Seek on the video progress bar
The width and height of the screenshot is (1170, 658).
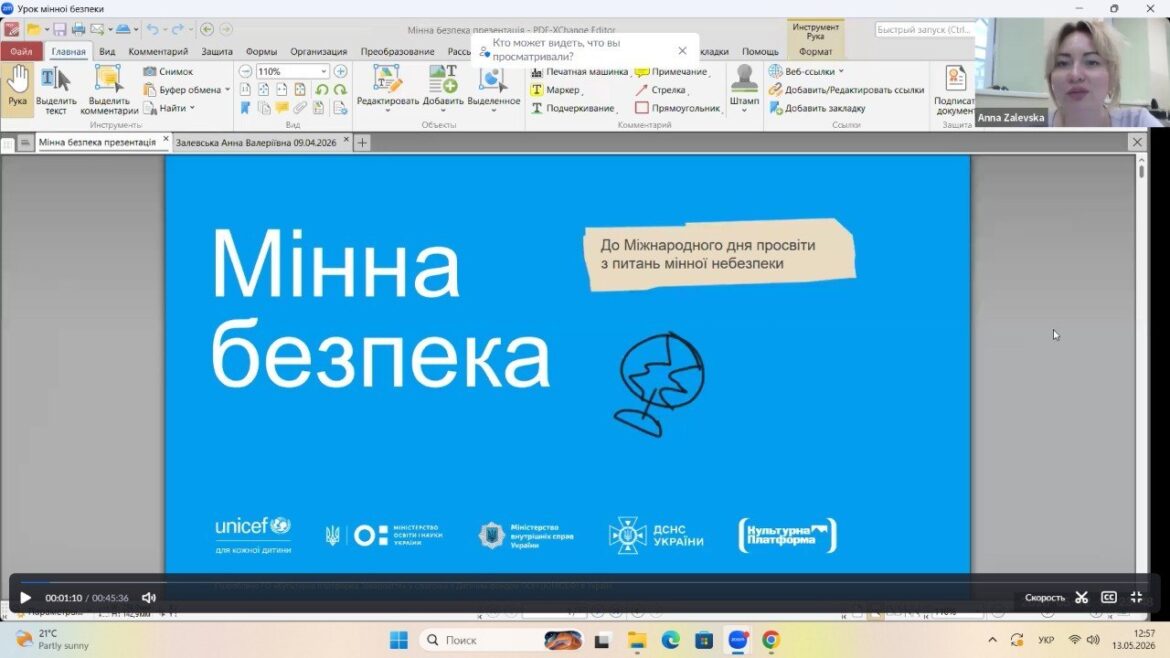pos(584,582)
